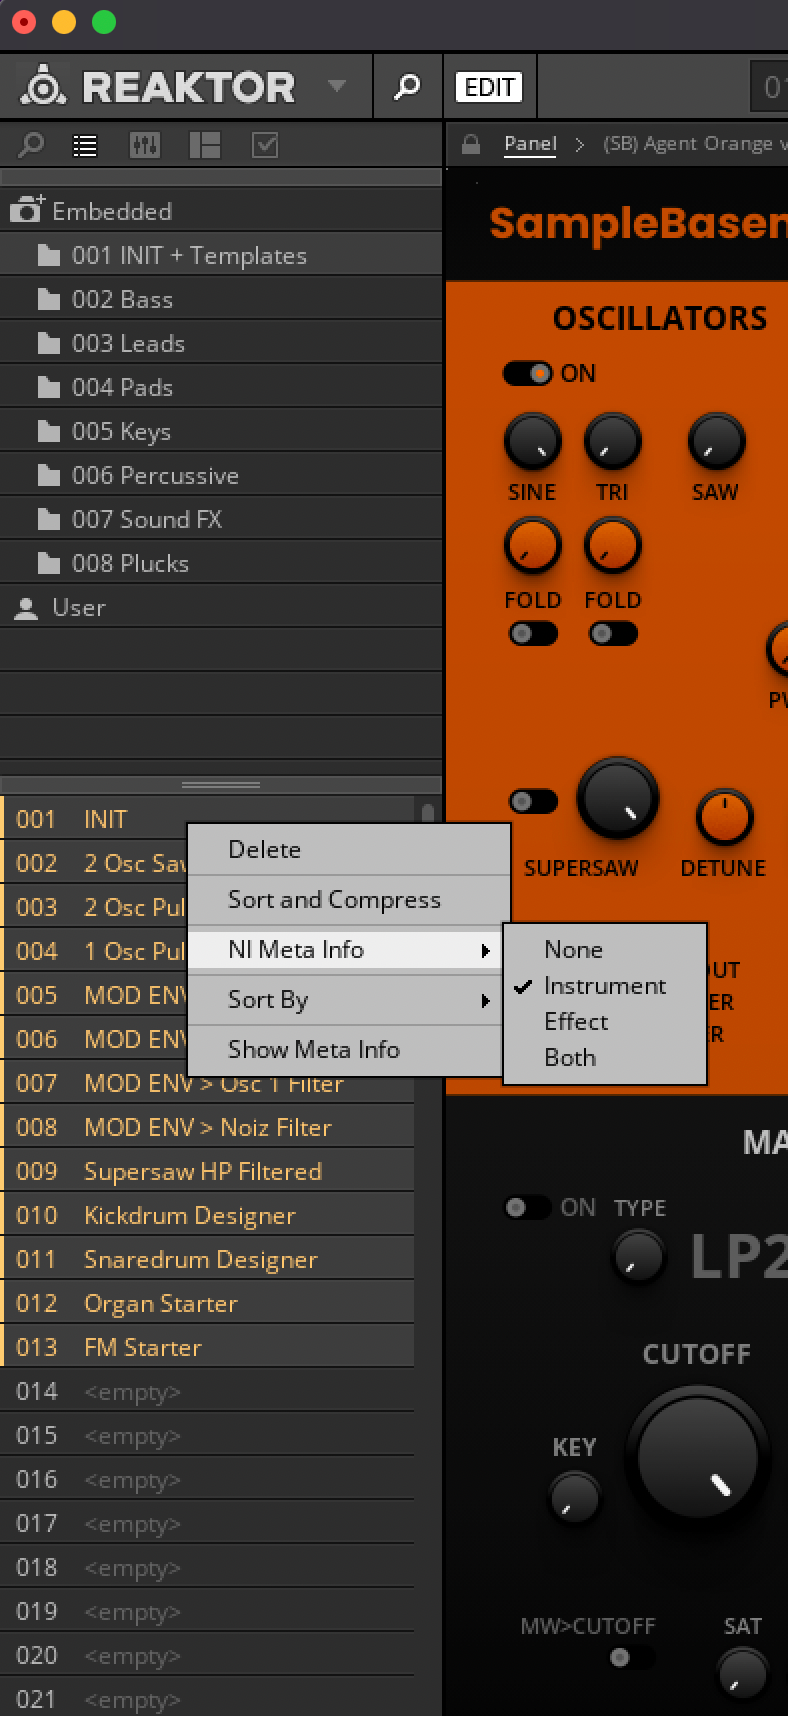The image size is (788, 1716).
Task: Click the magnifier search button in header
Action: pos(407,87)
